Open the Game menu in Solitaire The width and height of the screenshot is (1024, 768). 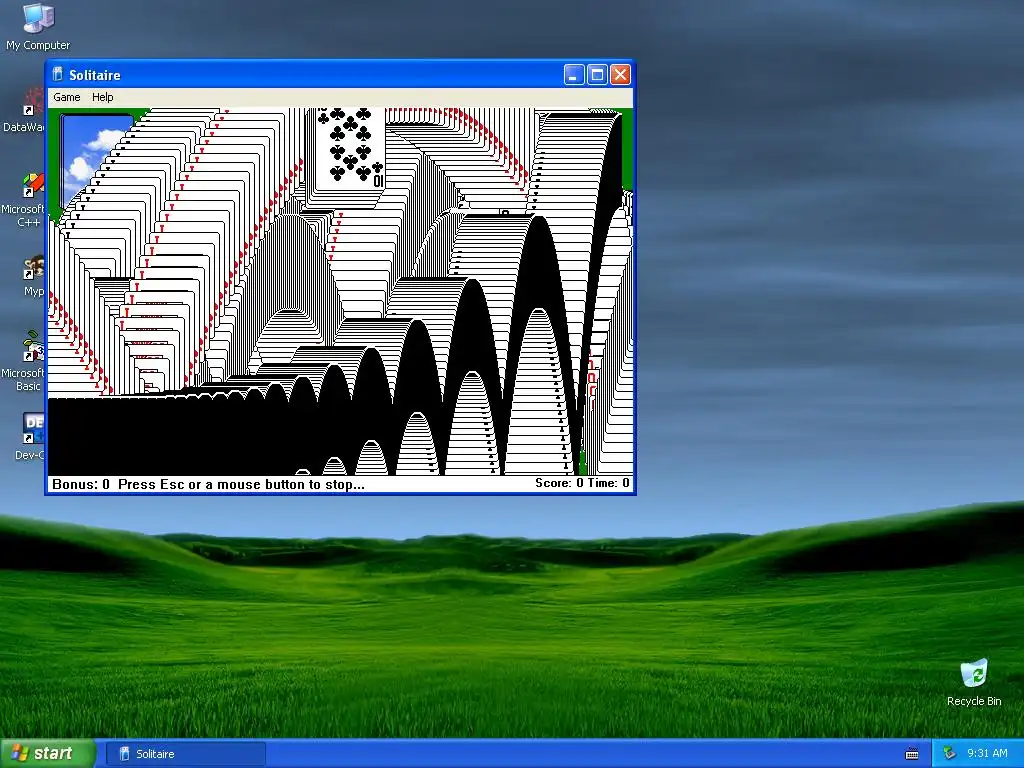(x=67, y=97)
